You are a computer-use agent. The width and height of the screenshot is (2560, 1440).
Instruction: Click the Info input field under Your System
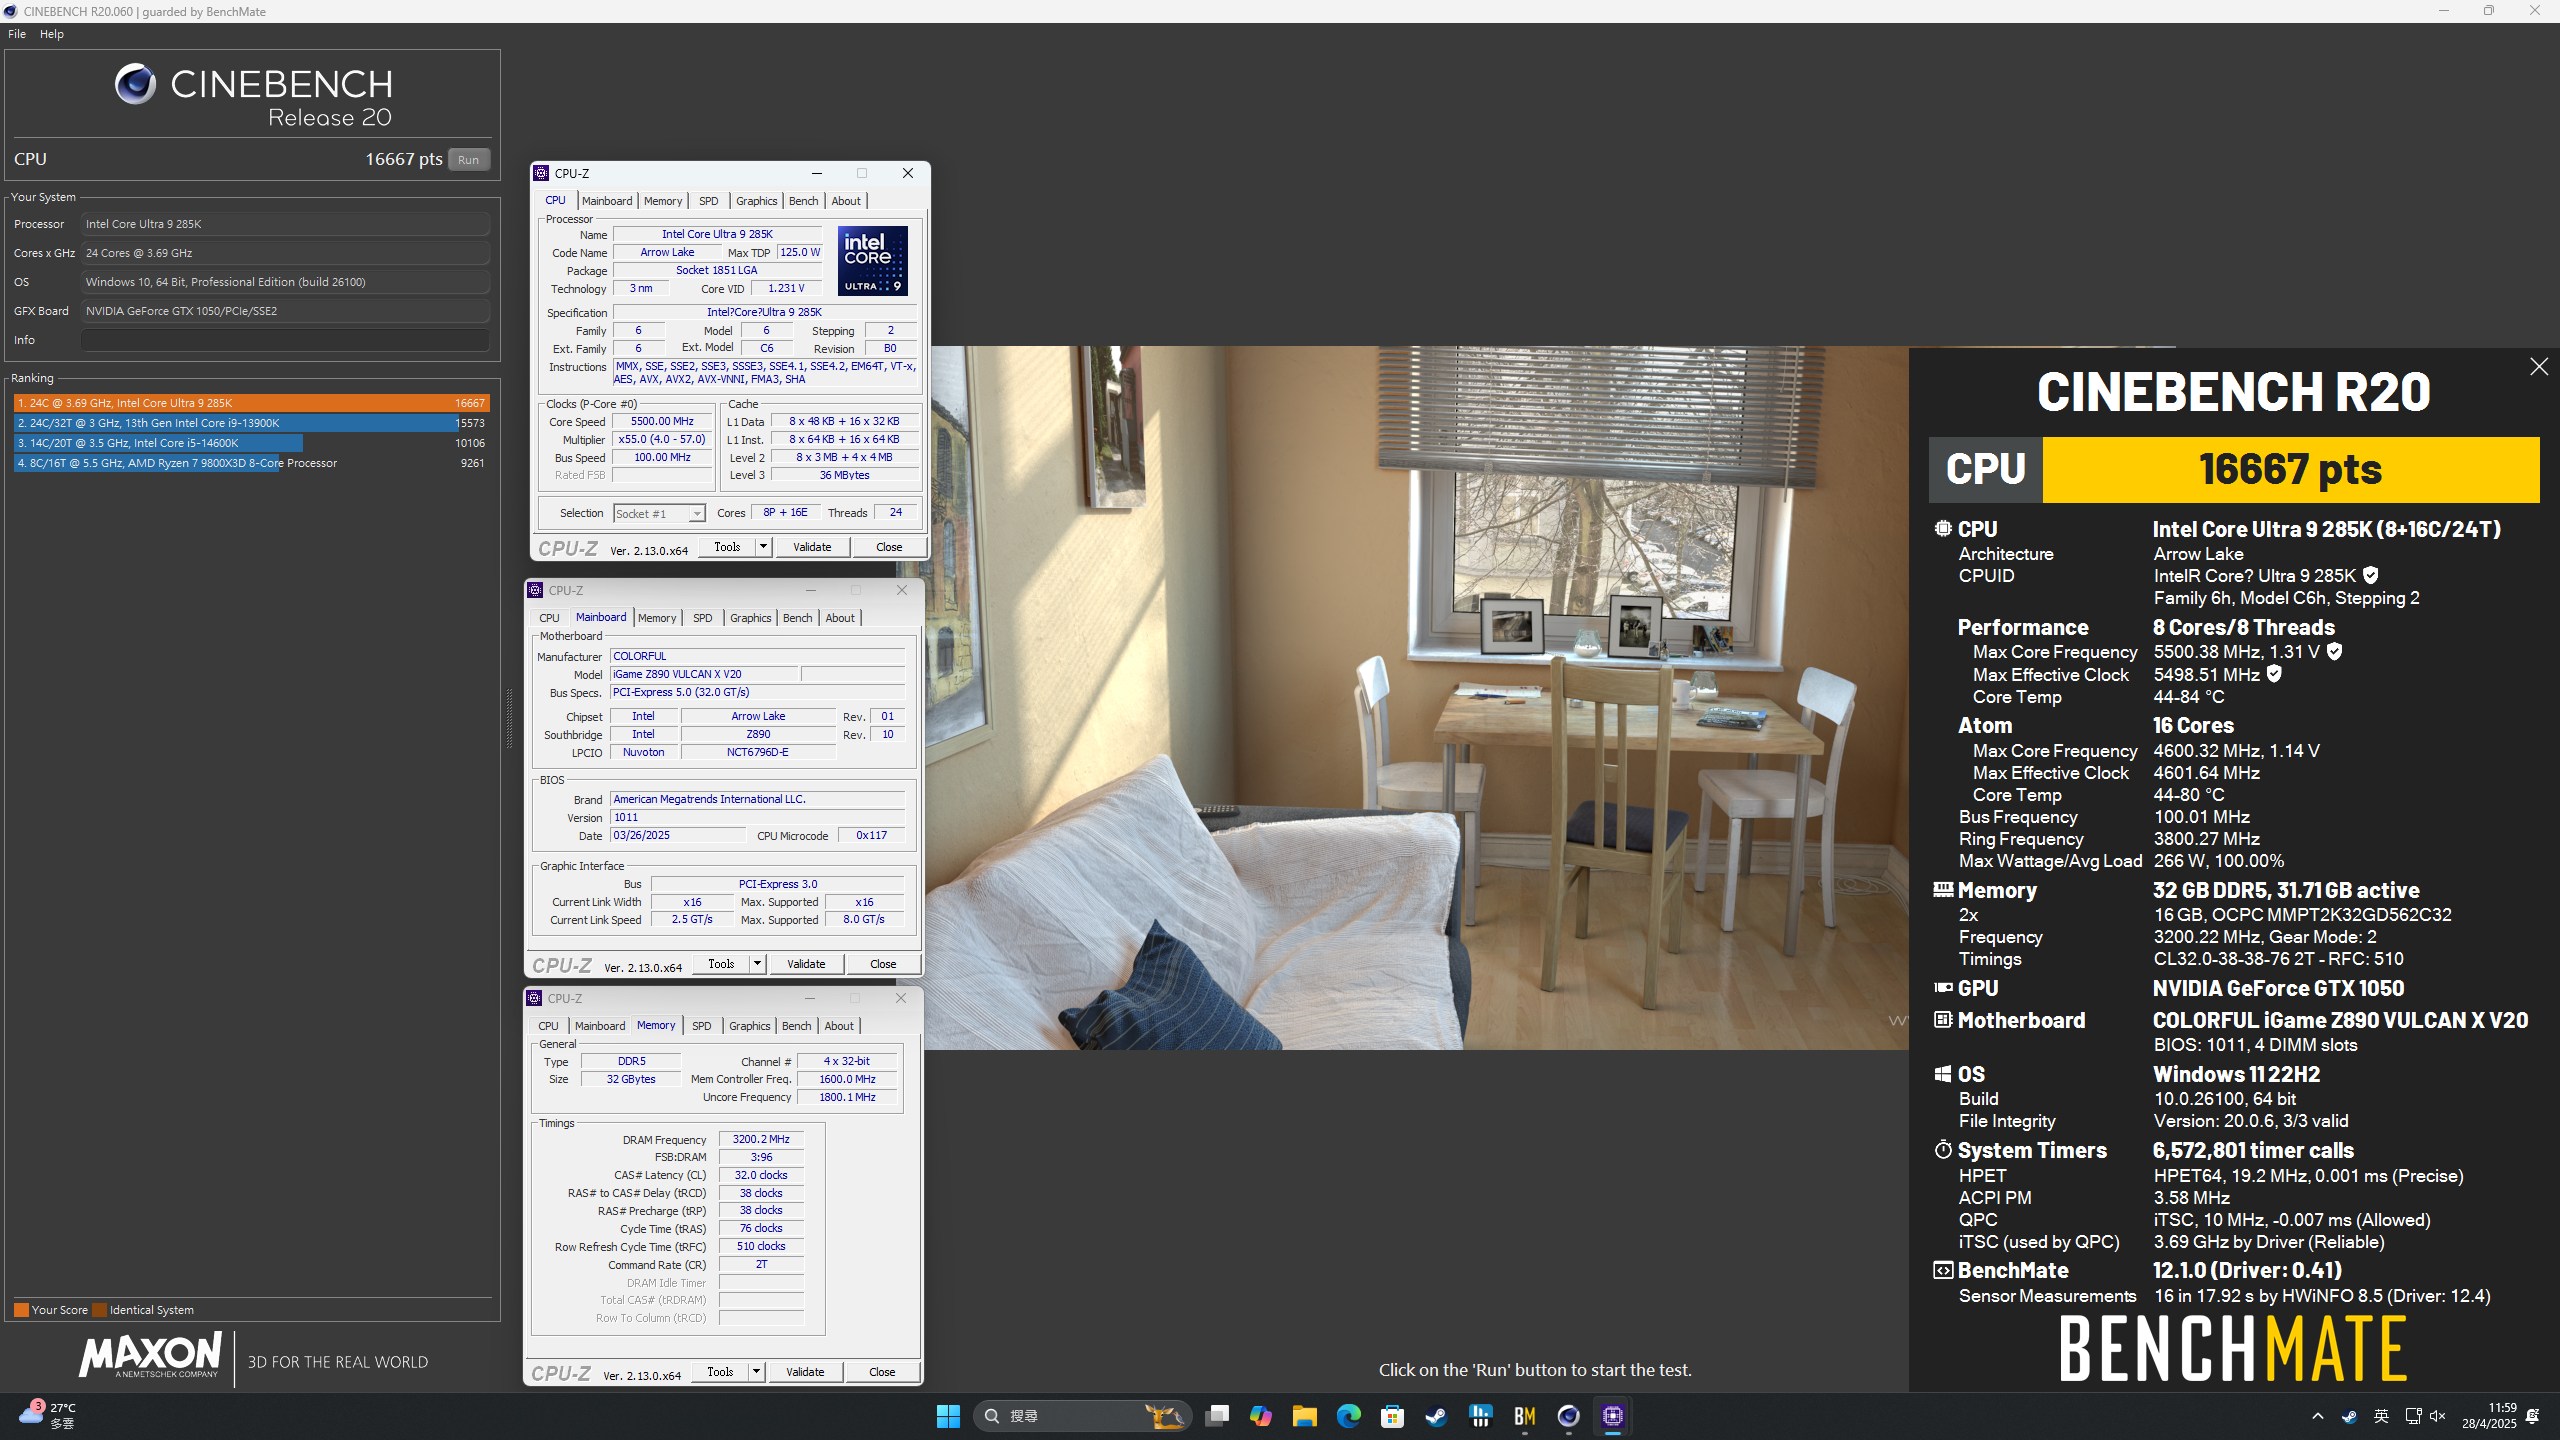tap(285, 340)
